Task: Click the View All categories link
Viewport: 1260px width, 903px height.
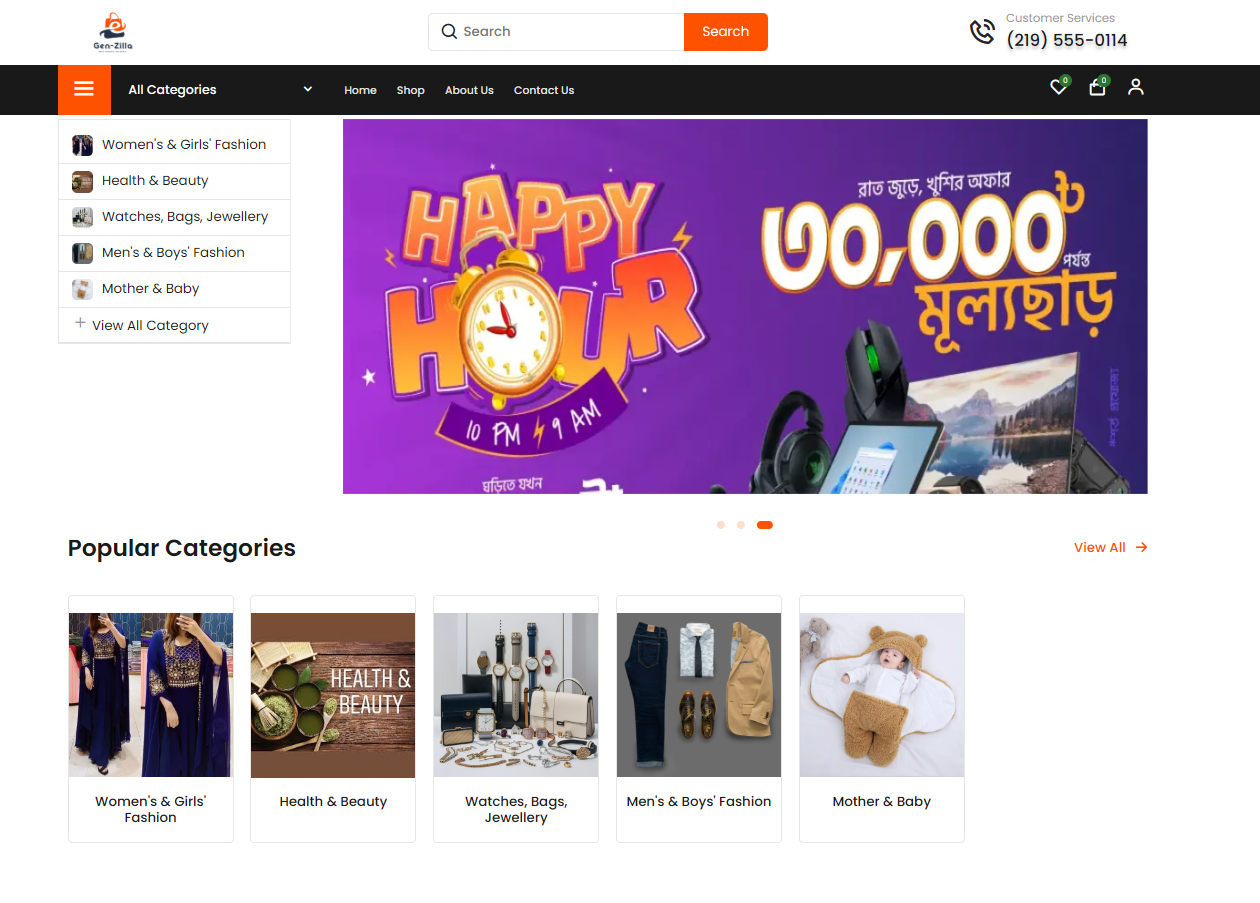Action: pyautogui.click(x=1110, y=547)
